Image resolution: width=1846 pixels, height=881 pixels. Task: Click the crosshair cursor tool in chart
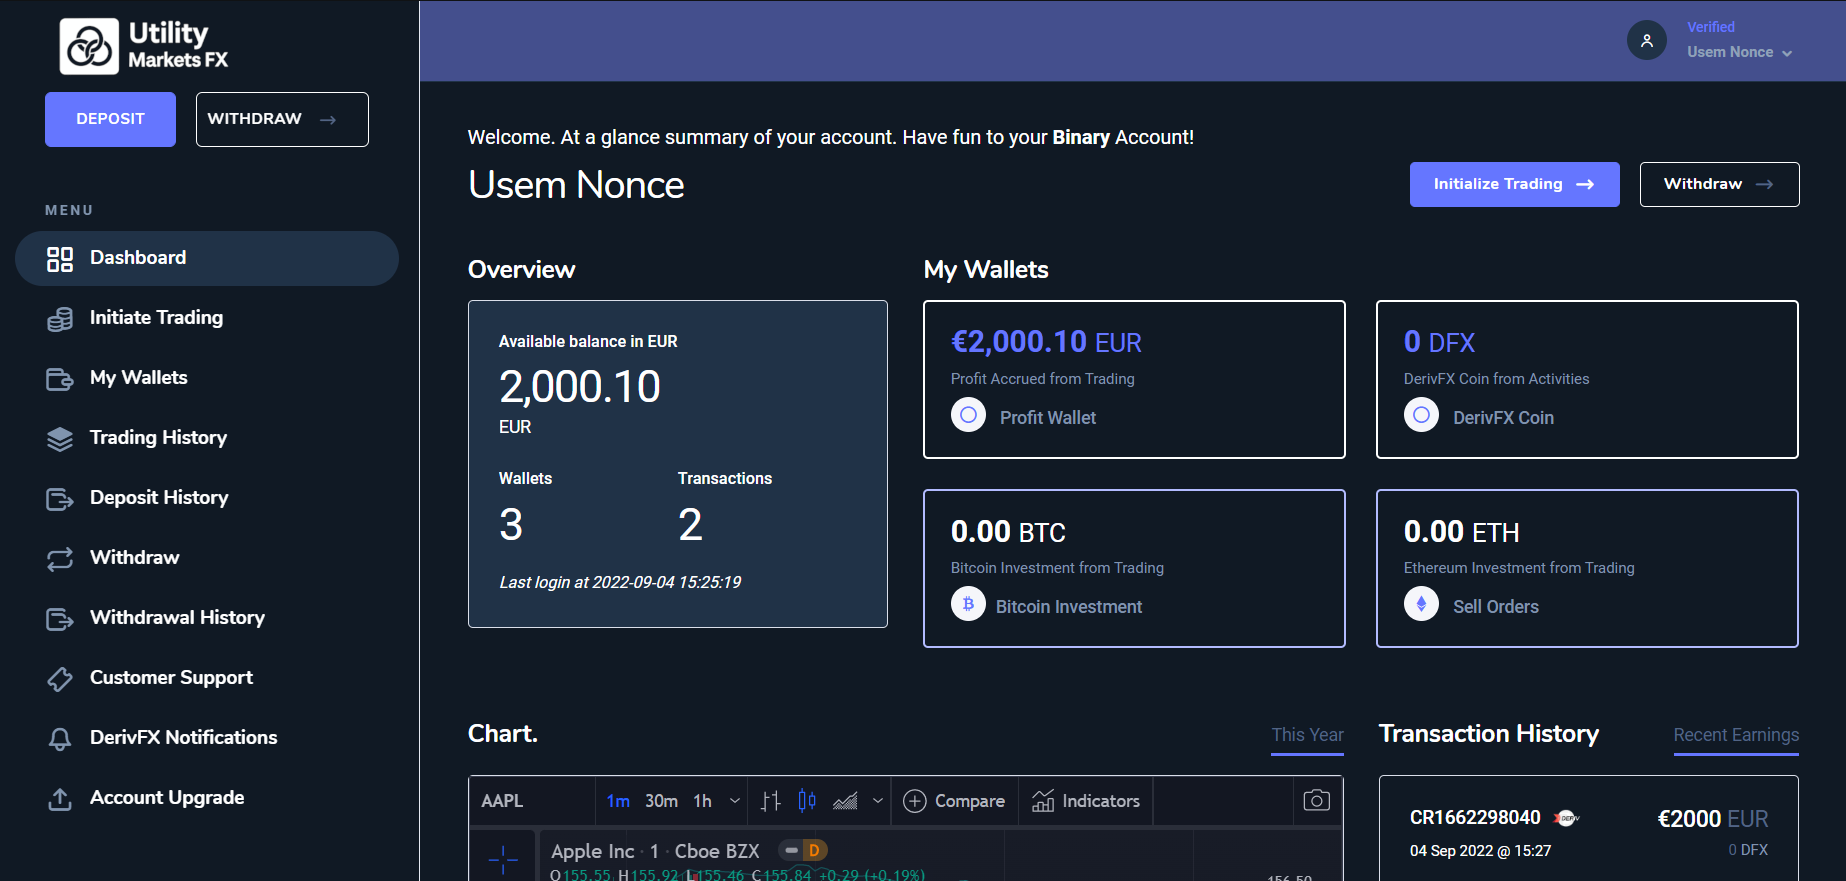(503, 858)
